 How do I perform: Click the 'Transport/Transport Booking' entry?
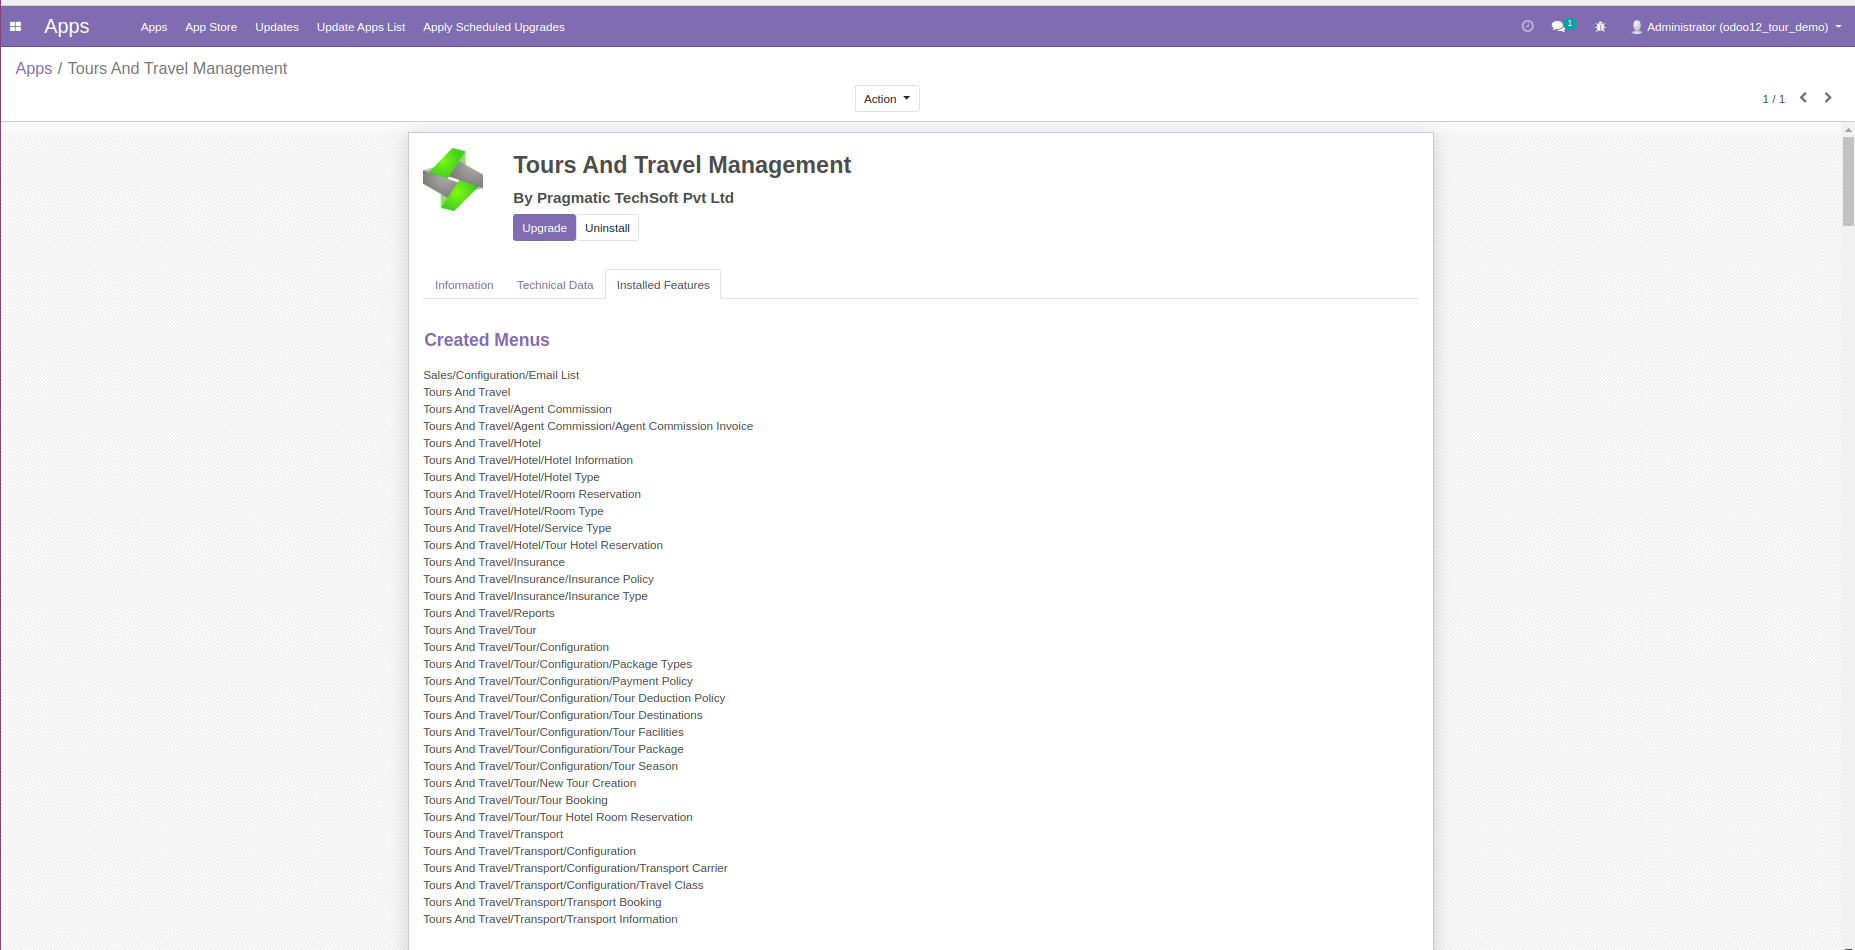pos(542,902)
